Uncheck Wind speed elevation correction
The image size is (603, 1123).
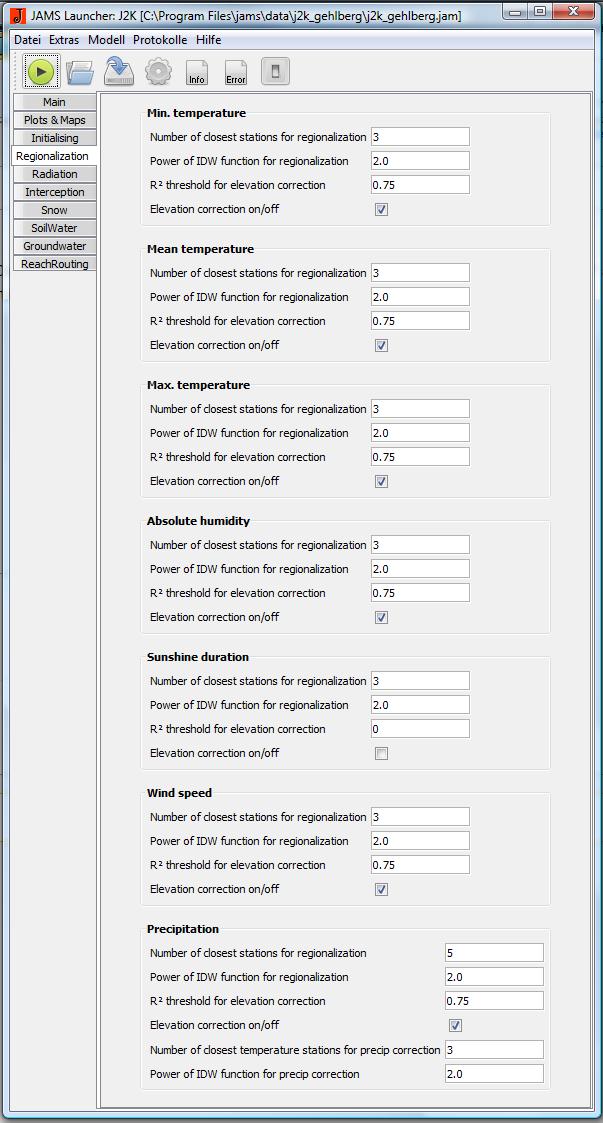381,890
